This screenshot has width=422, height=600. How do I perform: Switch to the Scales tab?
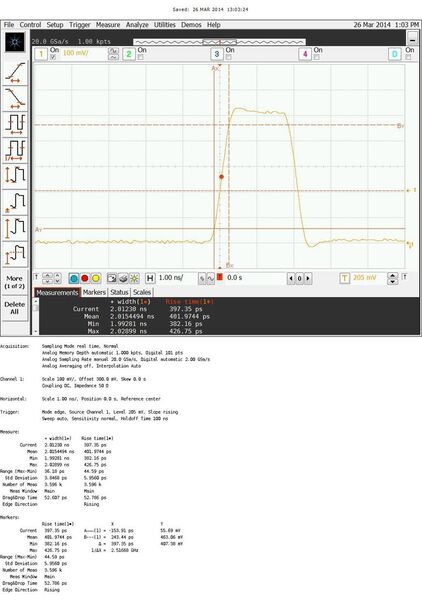(142, 292)
